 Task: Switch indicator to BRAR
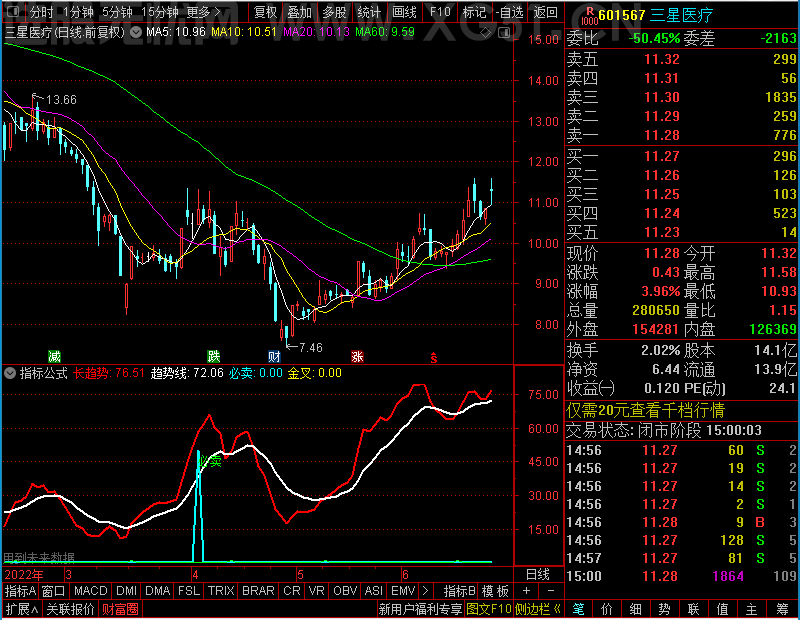point(258,591)
